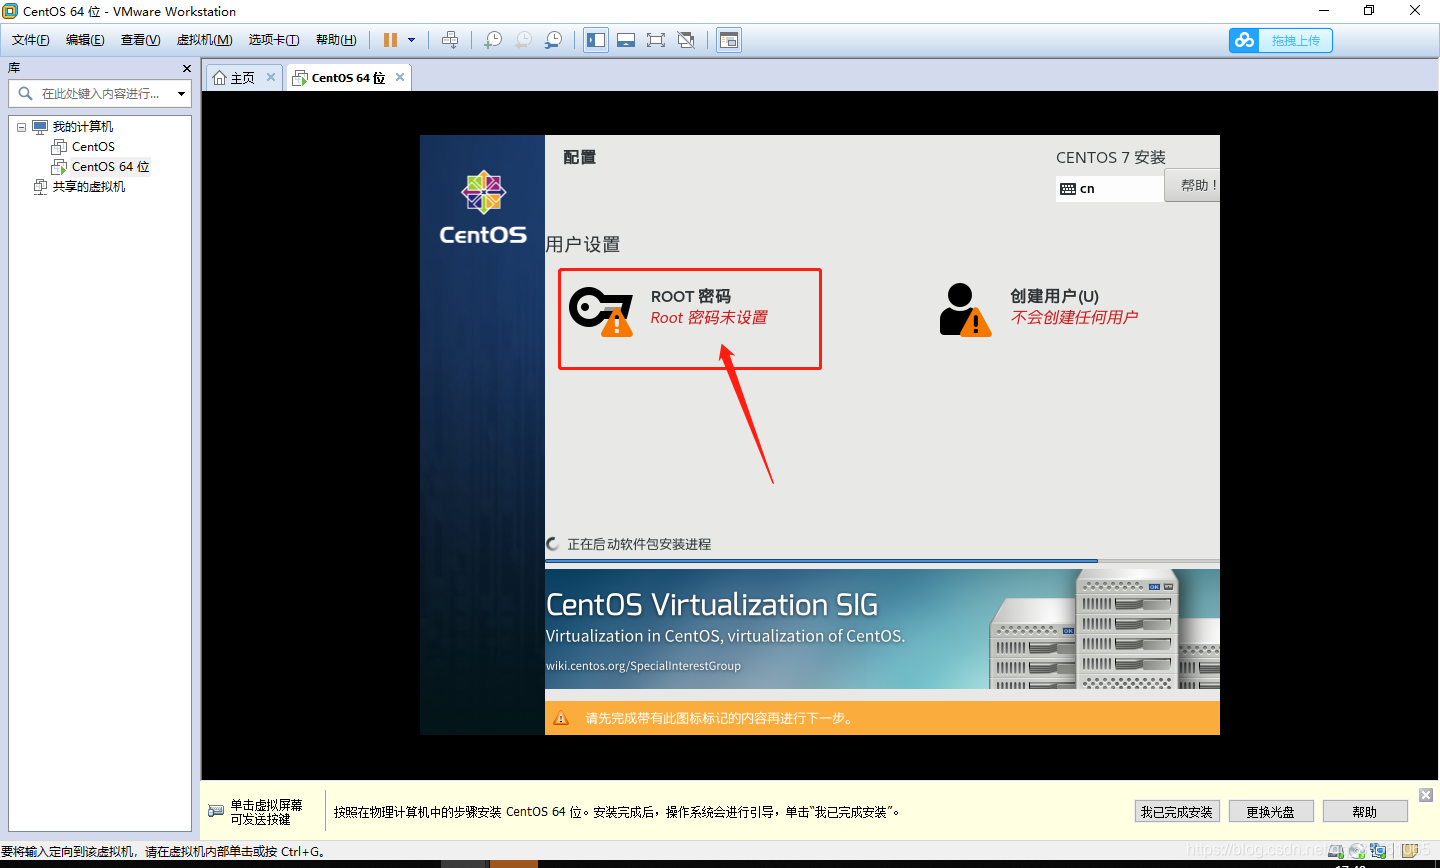Open the library search dropdown arrow
The image size is (1440, 868).
click(x=181, y=94)
